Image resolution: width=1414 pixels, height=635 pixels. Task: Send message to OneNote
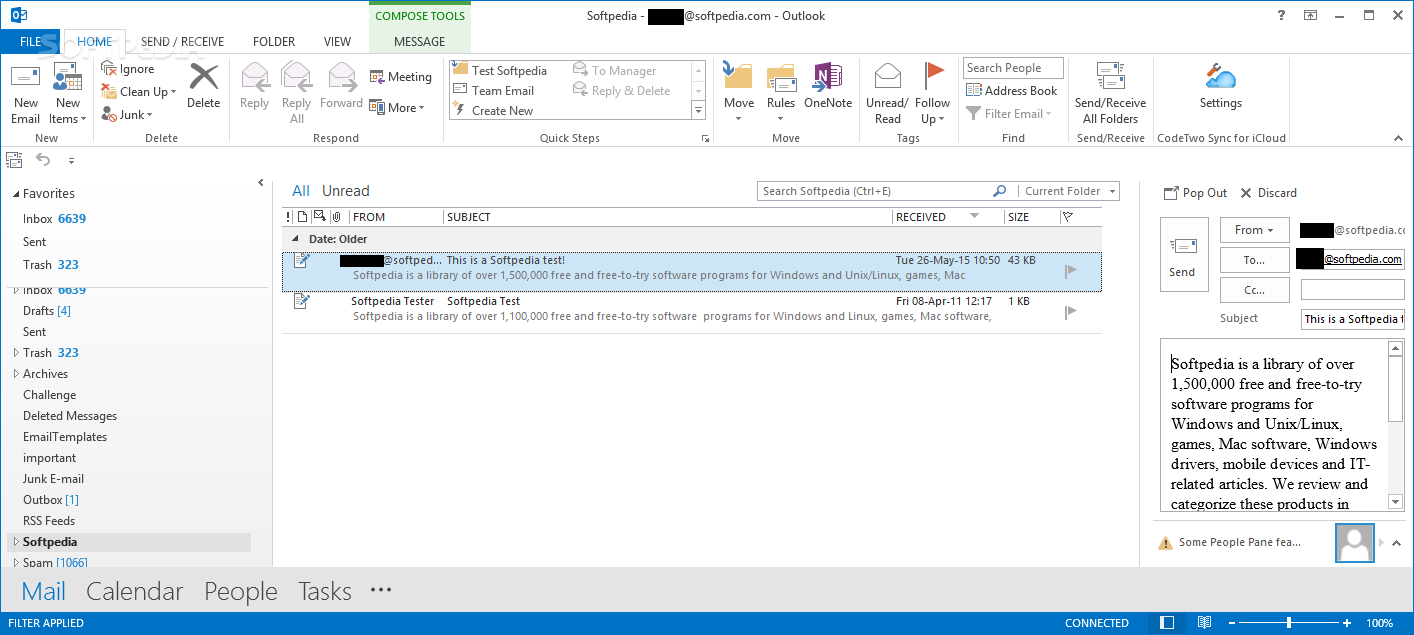click(x=828, y=86)
